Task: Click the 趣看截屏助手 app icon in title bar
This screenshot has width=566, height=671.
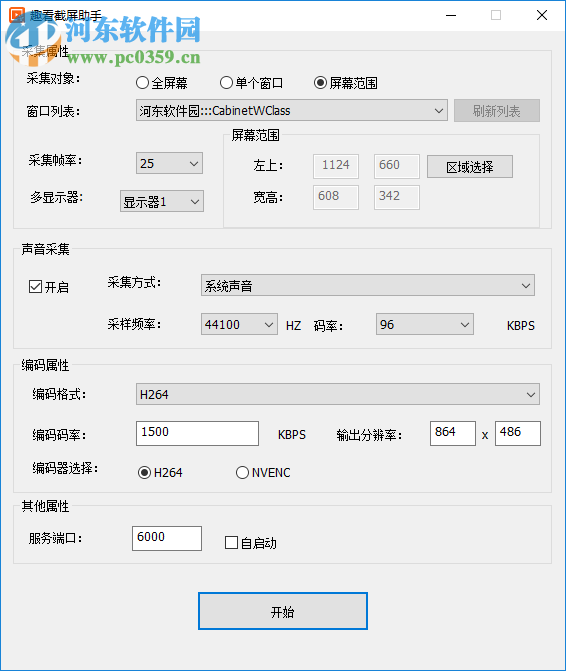Action: pyautogui.click(x=17, y=15)
